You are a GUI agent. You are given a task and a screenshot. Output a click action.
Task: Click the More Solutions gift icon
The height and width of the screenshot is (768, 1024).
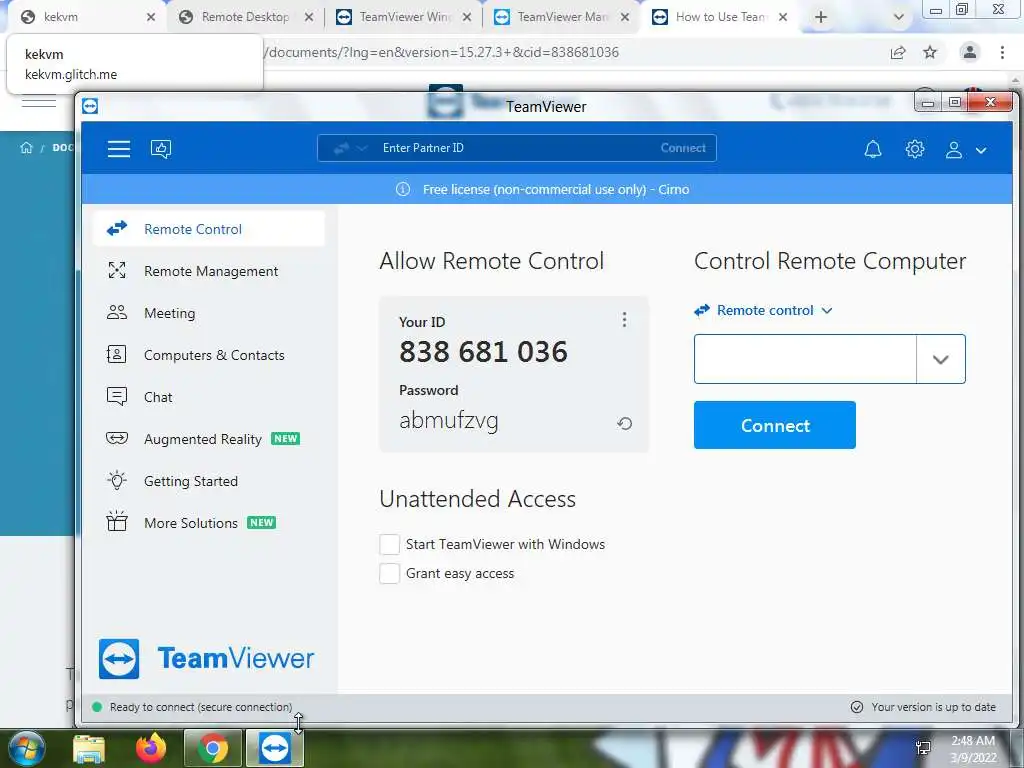pyautogui.click(x=117, y=521)
